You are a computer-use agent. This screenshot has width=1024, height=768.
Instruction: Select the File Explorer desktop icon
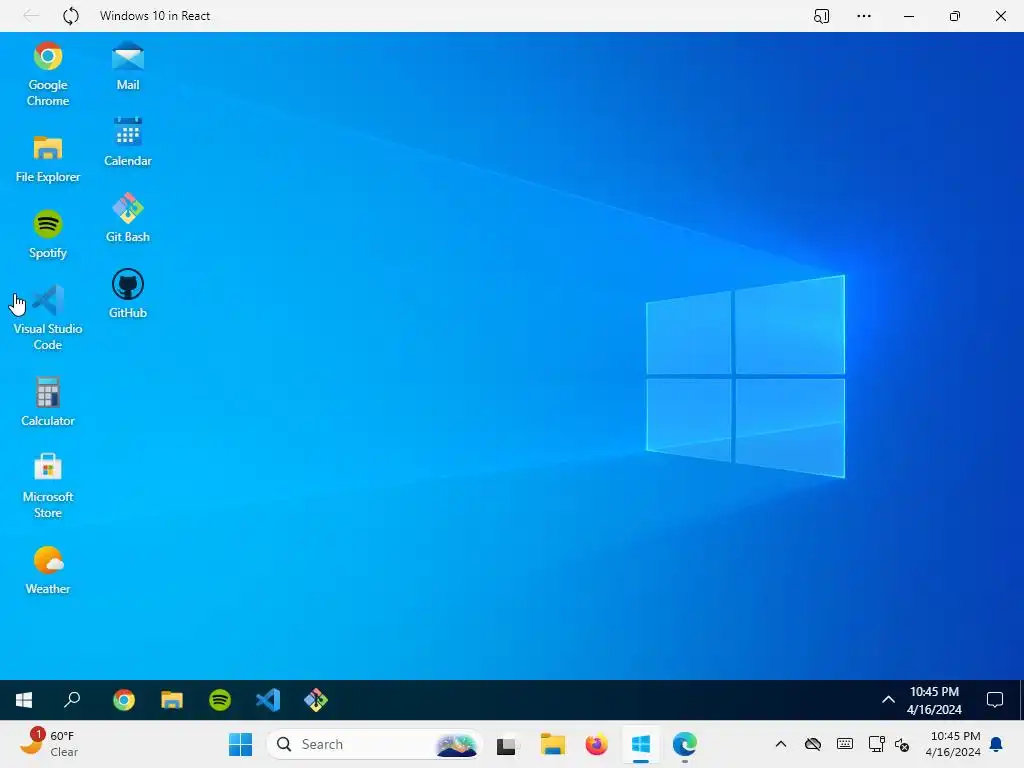(x=48, y=159)
